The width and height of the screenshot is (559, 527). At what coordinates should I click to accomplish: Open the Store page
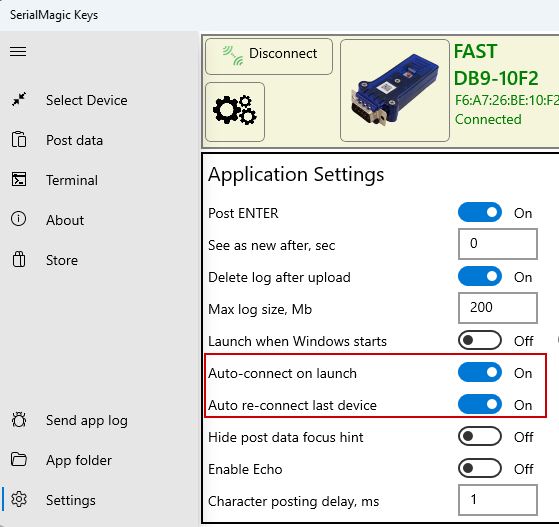(x=62, y=260)
